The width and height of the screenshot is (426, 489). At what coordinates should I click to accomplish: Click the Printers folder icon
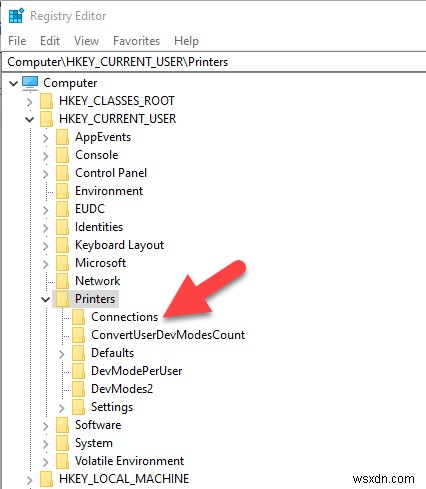pos(62,299)
